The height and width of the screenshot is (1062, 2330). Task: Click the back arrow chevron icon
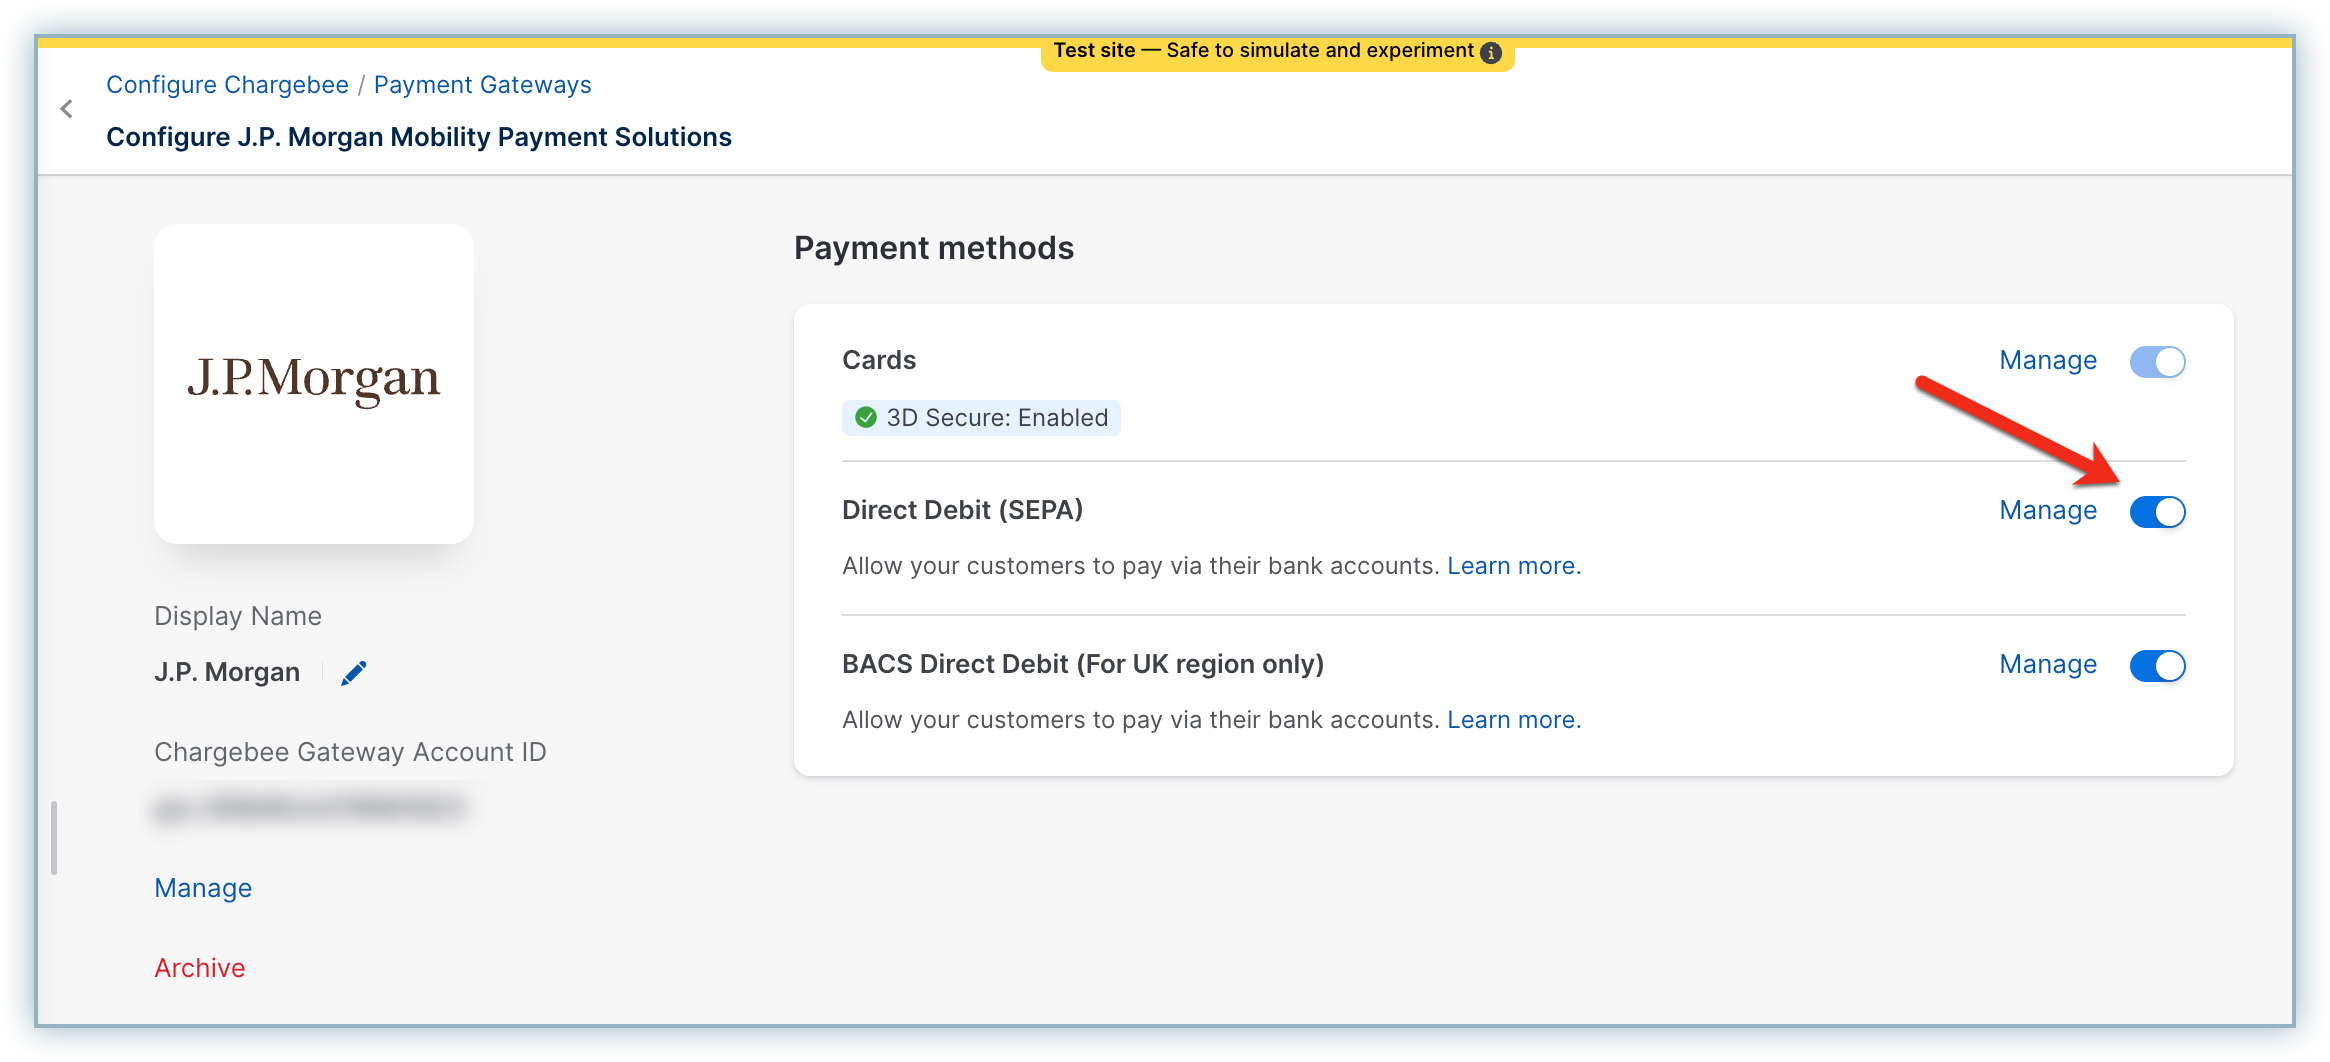point(67,109)
